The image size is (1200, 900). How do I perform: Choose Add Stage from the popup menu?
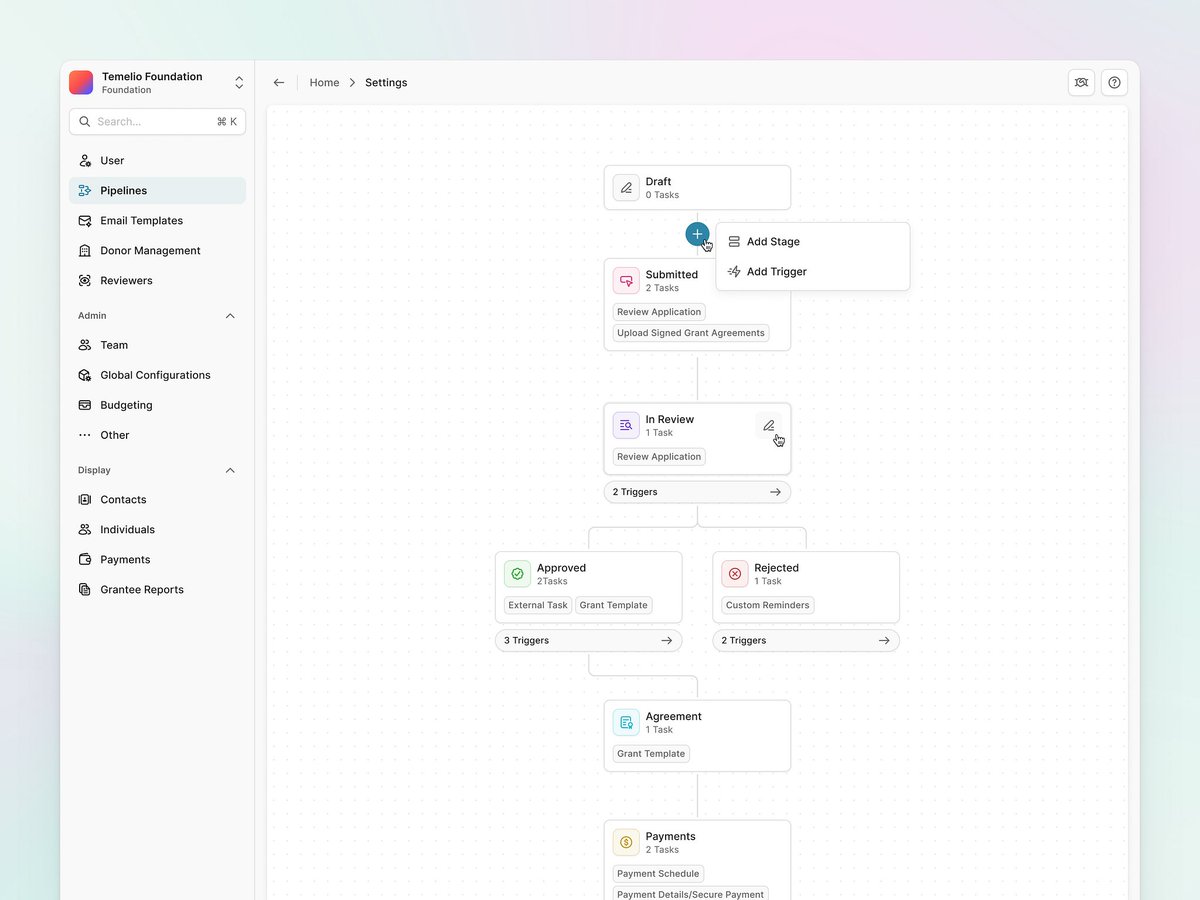pos(813,241)
